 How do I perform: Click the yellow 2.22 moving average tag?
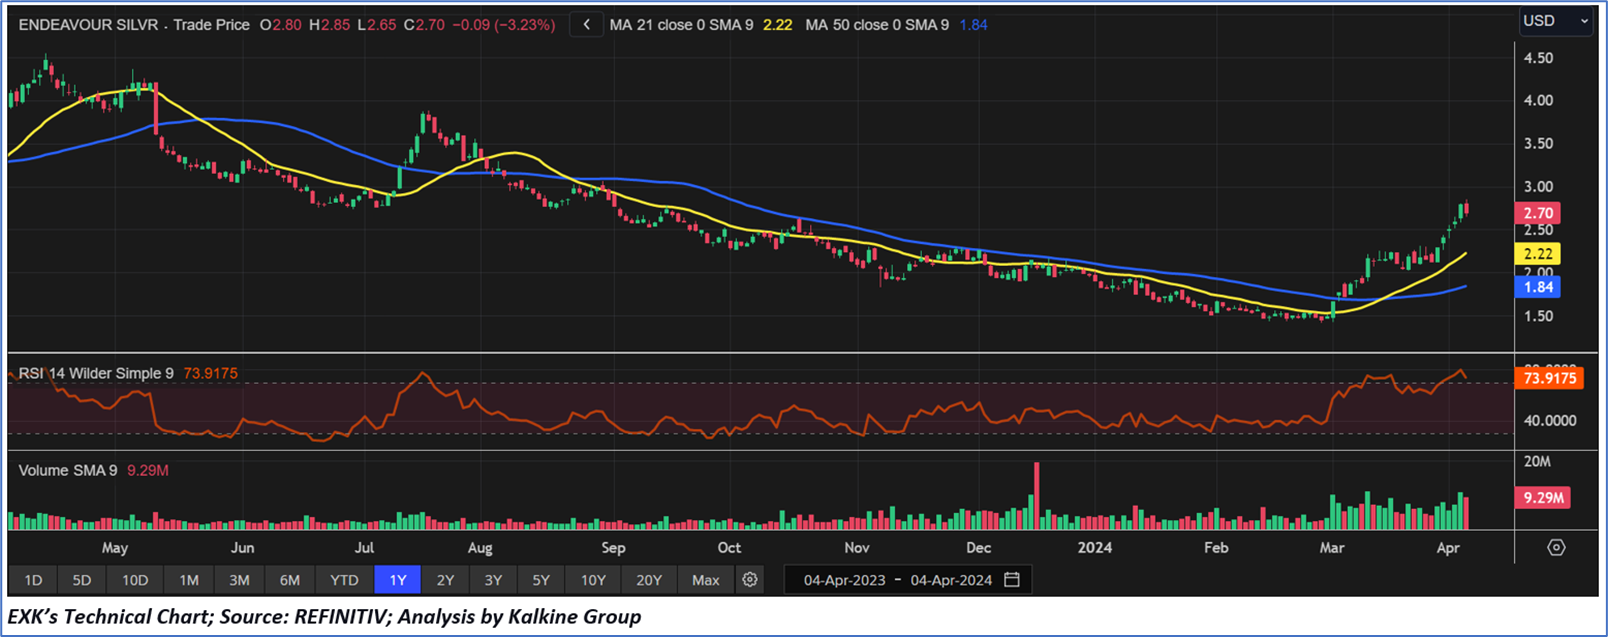[1538, 254]
